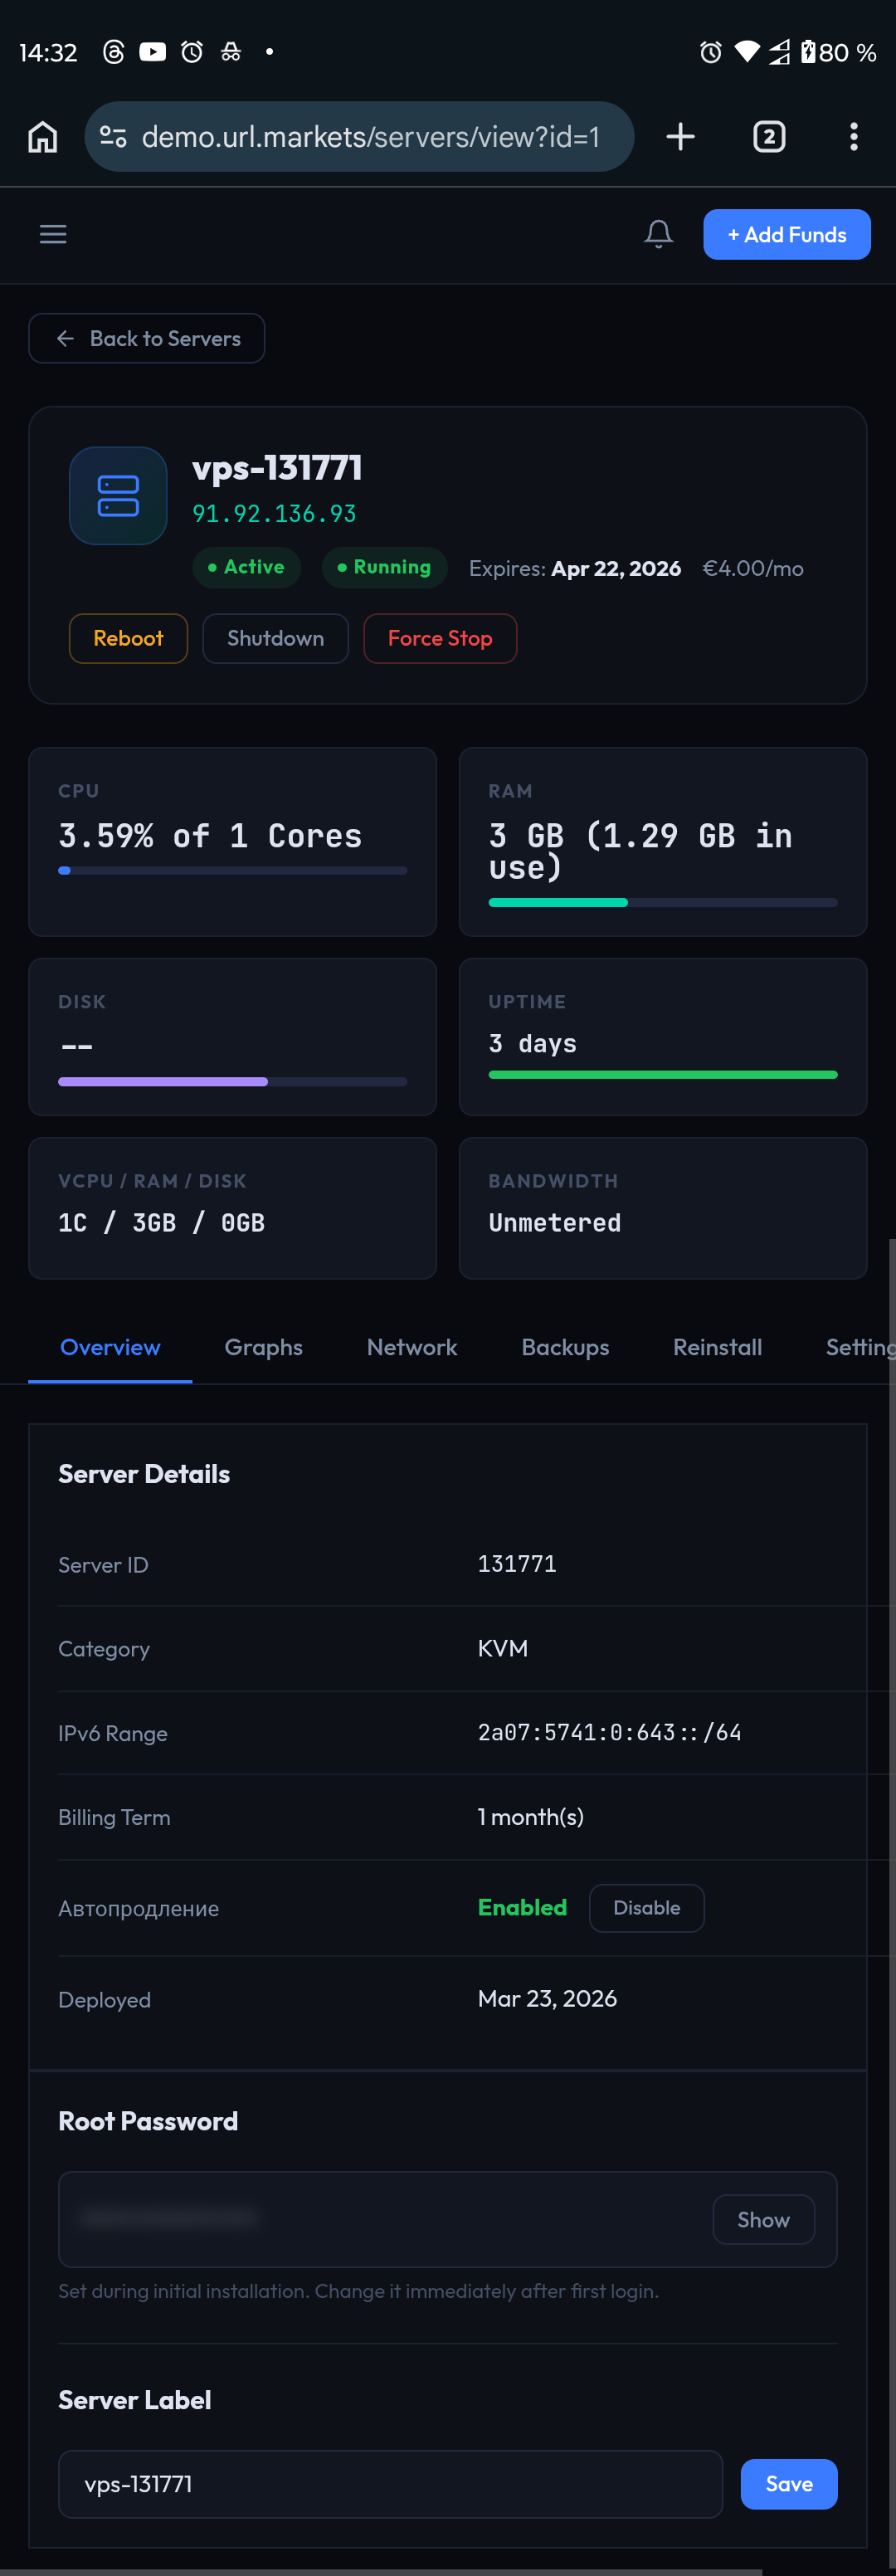Click the RAM usage progress bar
Viewport: 896px width, 2576px height.
[x=662, y=902]
